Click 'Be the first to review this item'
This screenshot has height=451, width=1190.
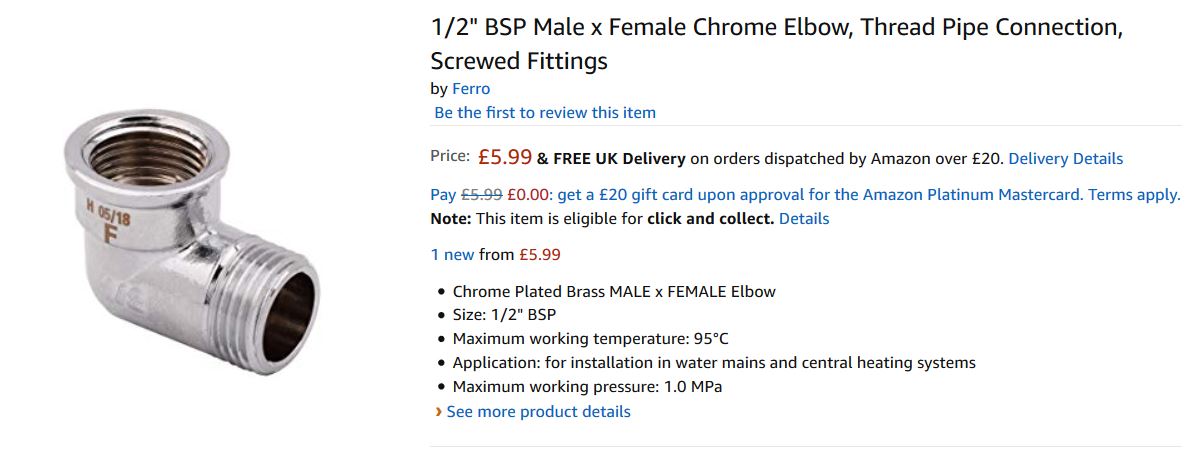coord(545,113)
